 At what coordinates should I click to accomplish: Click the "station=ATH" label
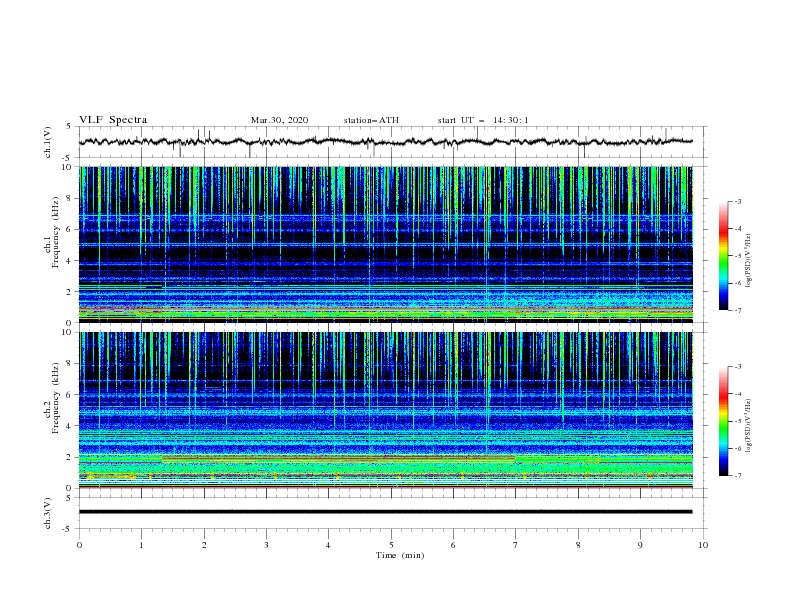(x=371, y=120)
